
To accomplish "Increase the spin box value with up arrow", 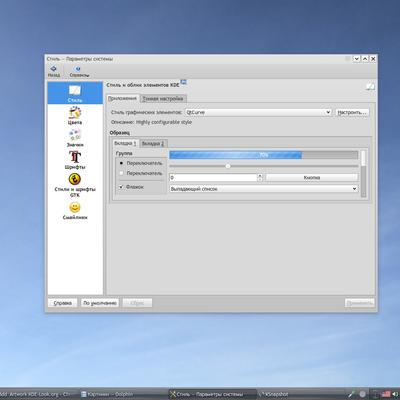I will point(260,175).
